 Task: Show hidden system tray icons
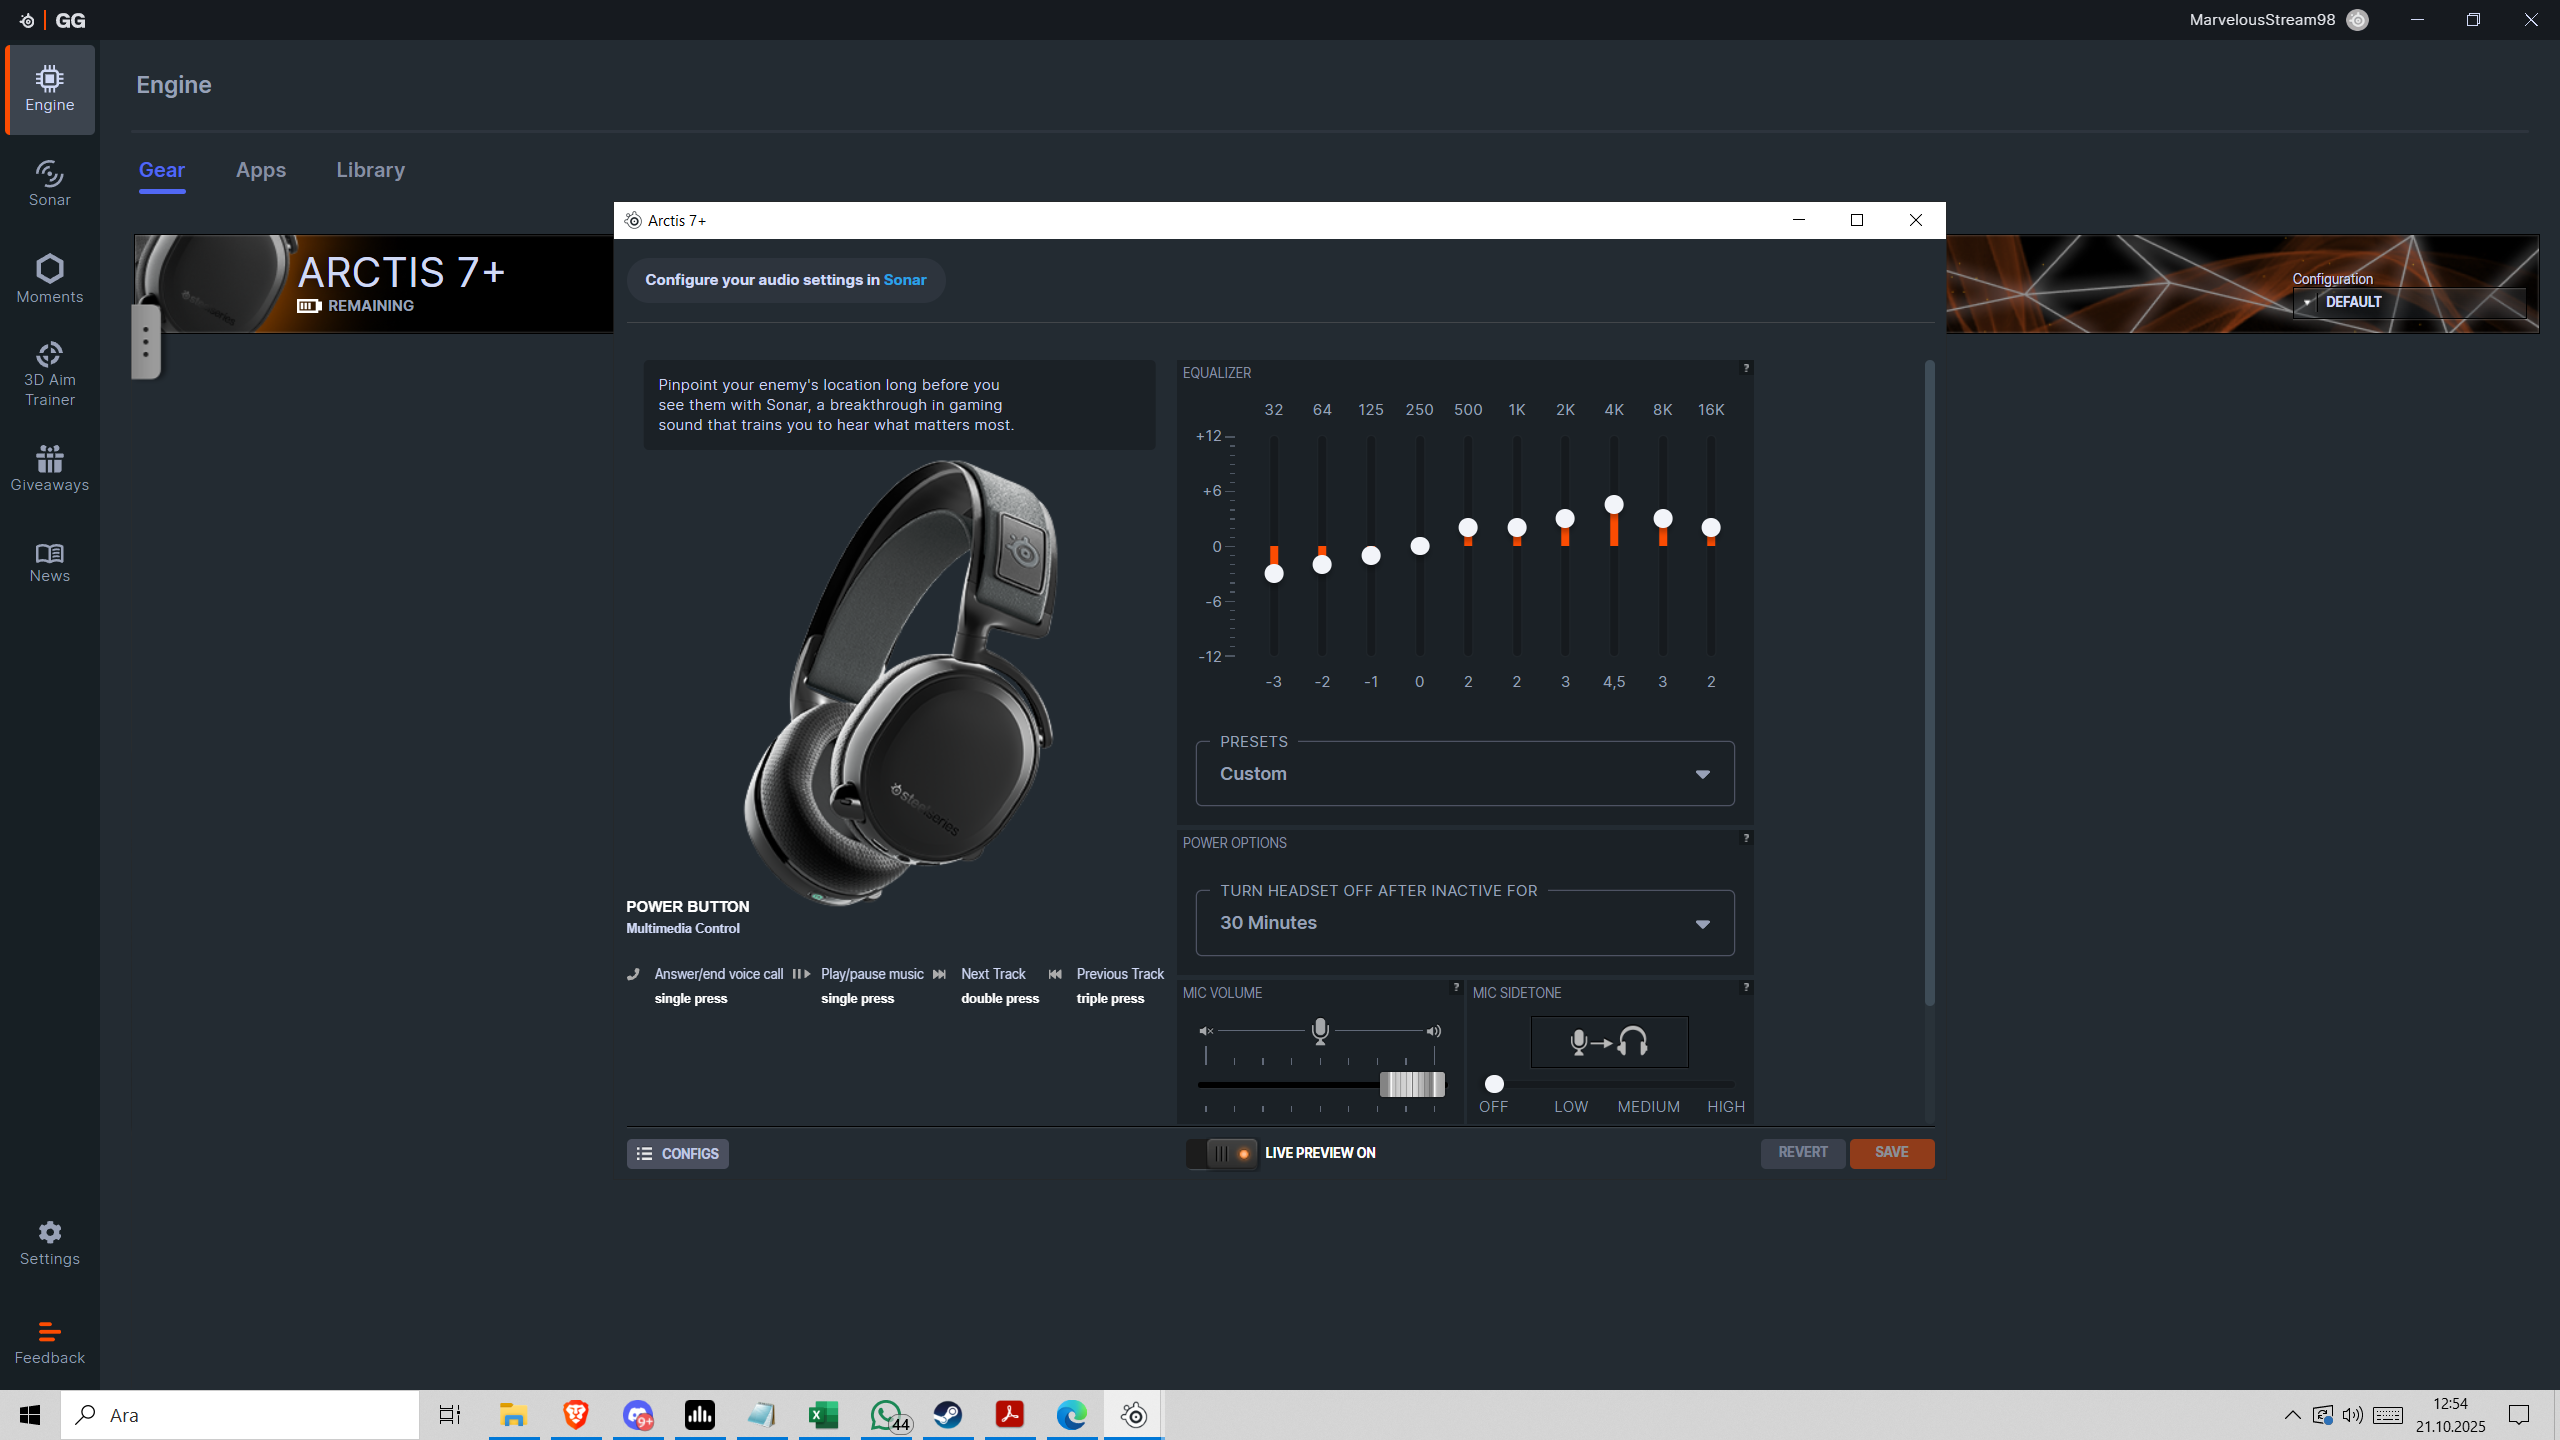click(x=2292, y=1415)
